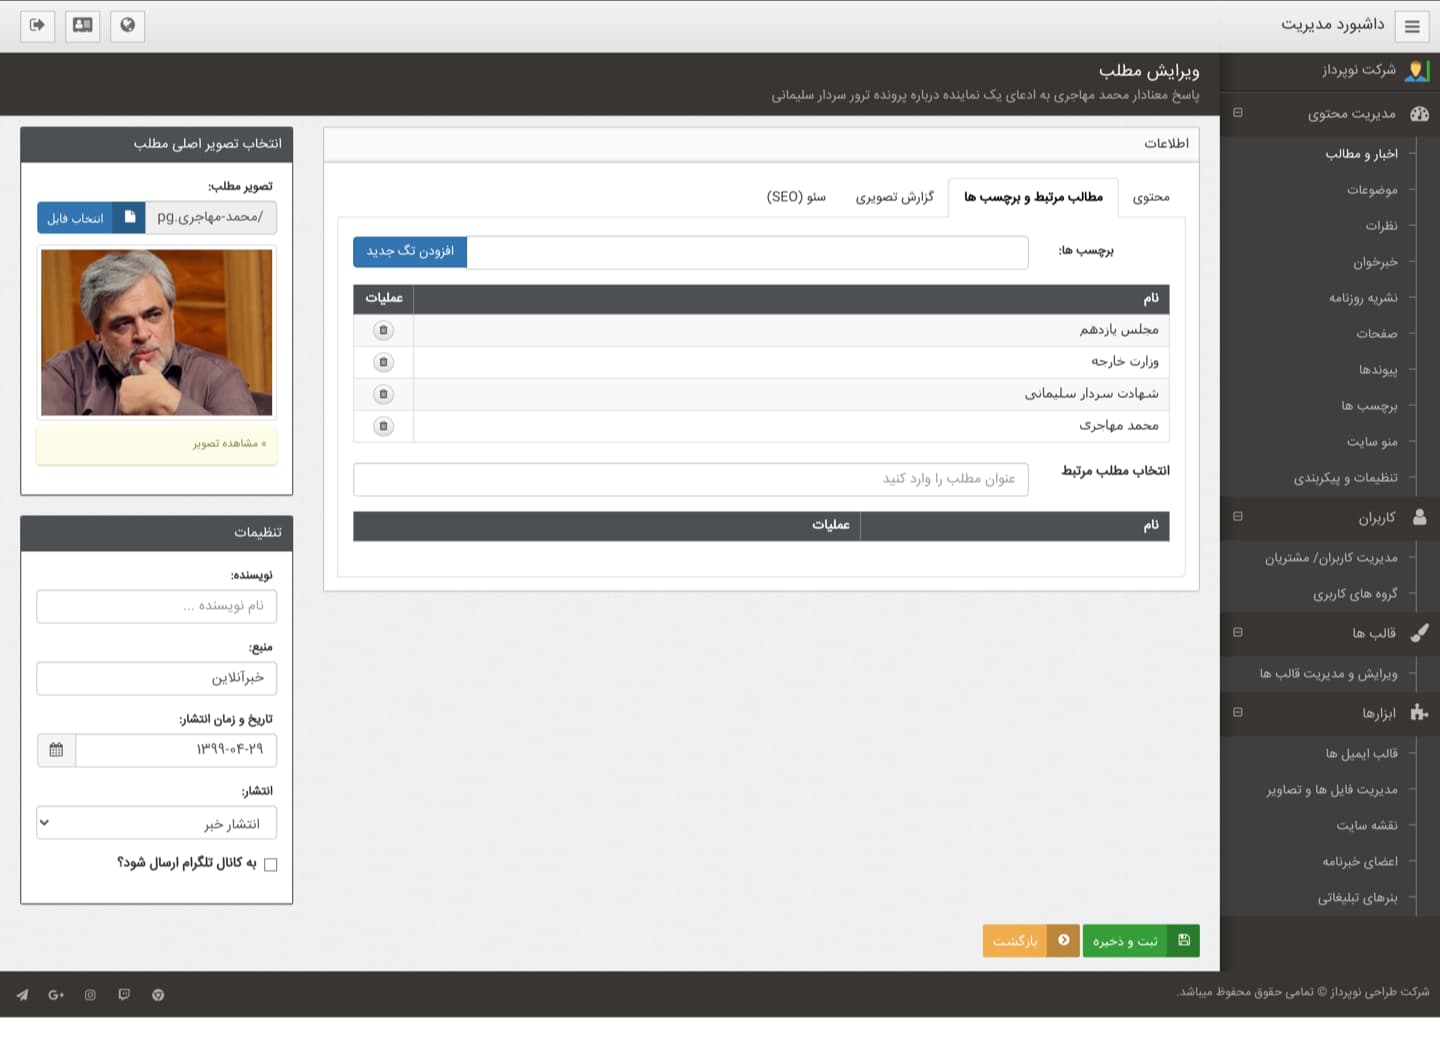Click the Telegram icon in footer
The image size is (1440, 1049).
(x=22, y=995)
